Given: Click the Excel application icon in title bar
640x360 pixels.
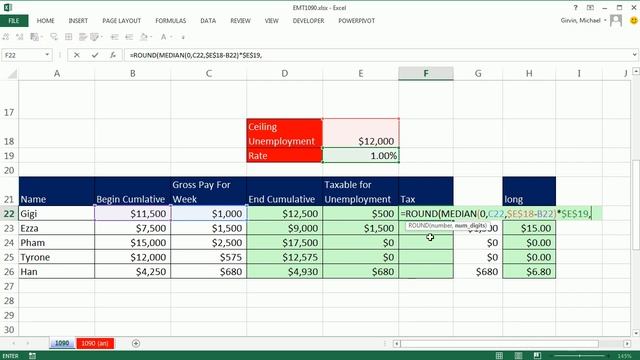Looking at the screenshot, I should (8, 7).
